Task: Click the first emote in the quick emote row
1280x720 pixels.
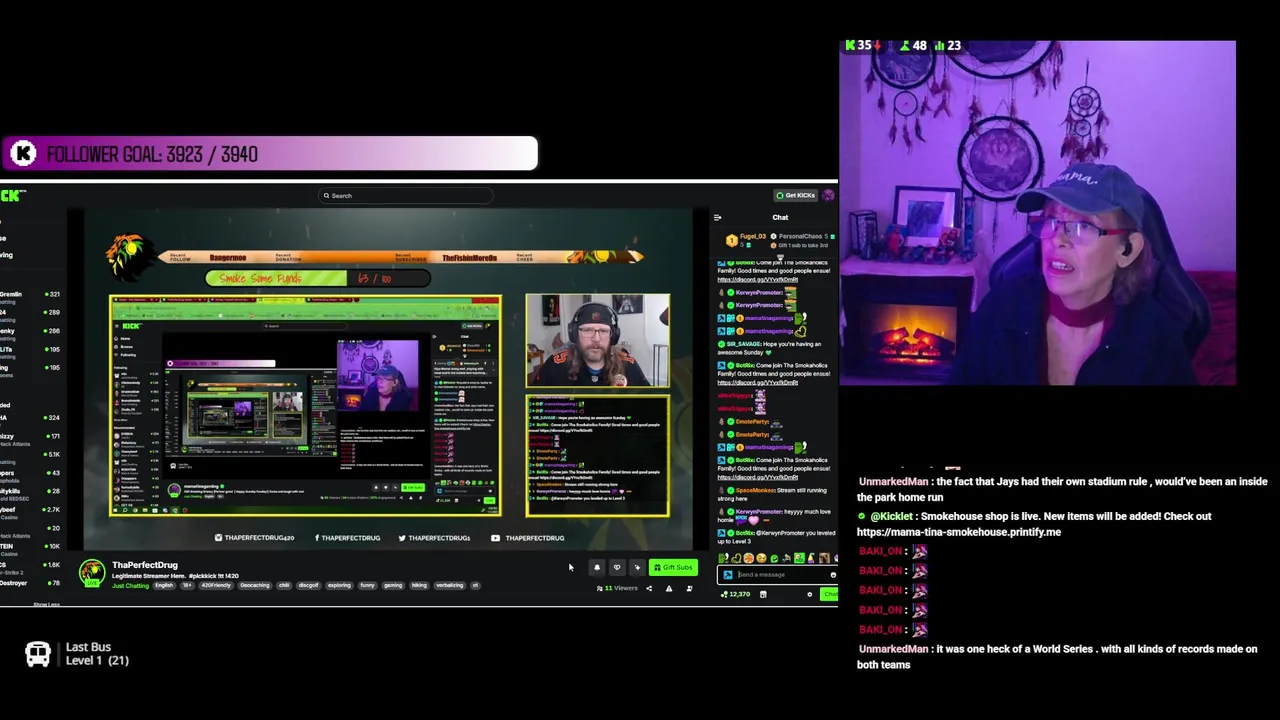Action: coord(723,558)
